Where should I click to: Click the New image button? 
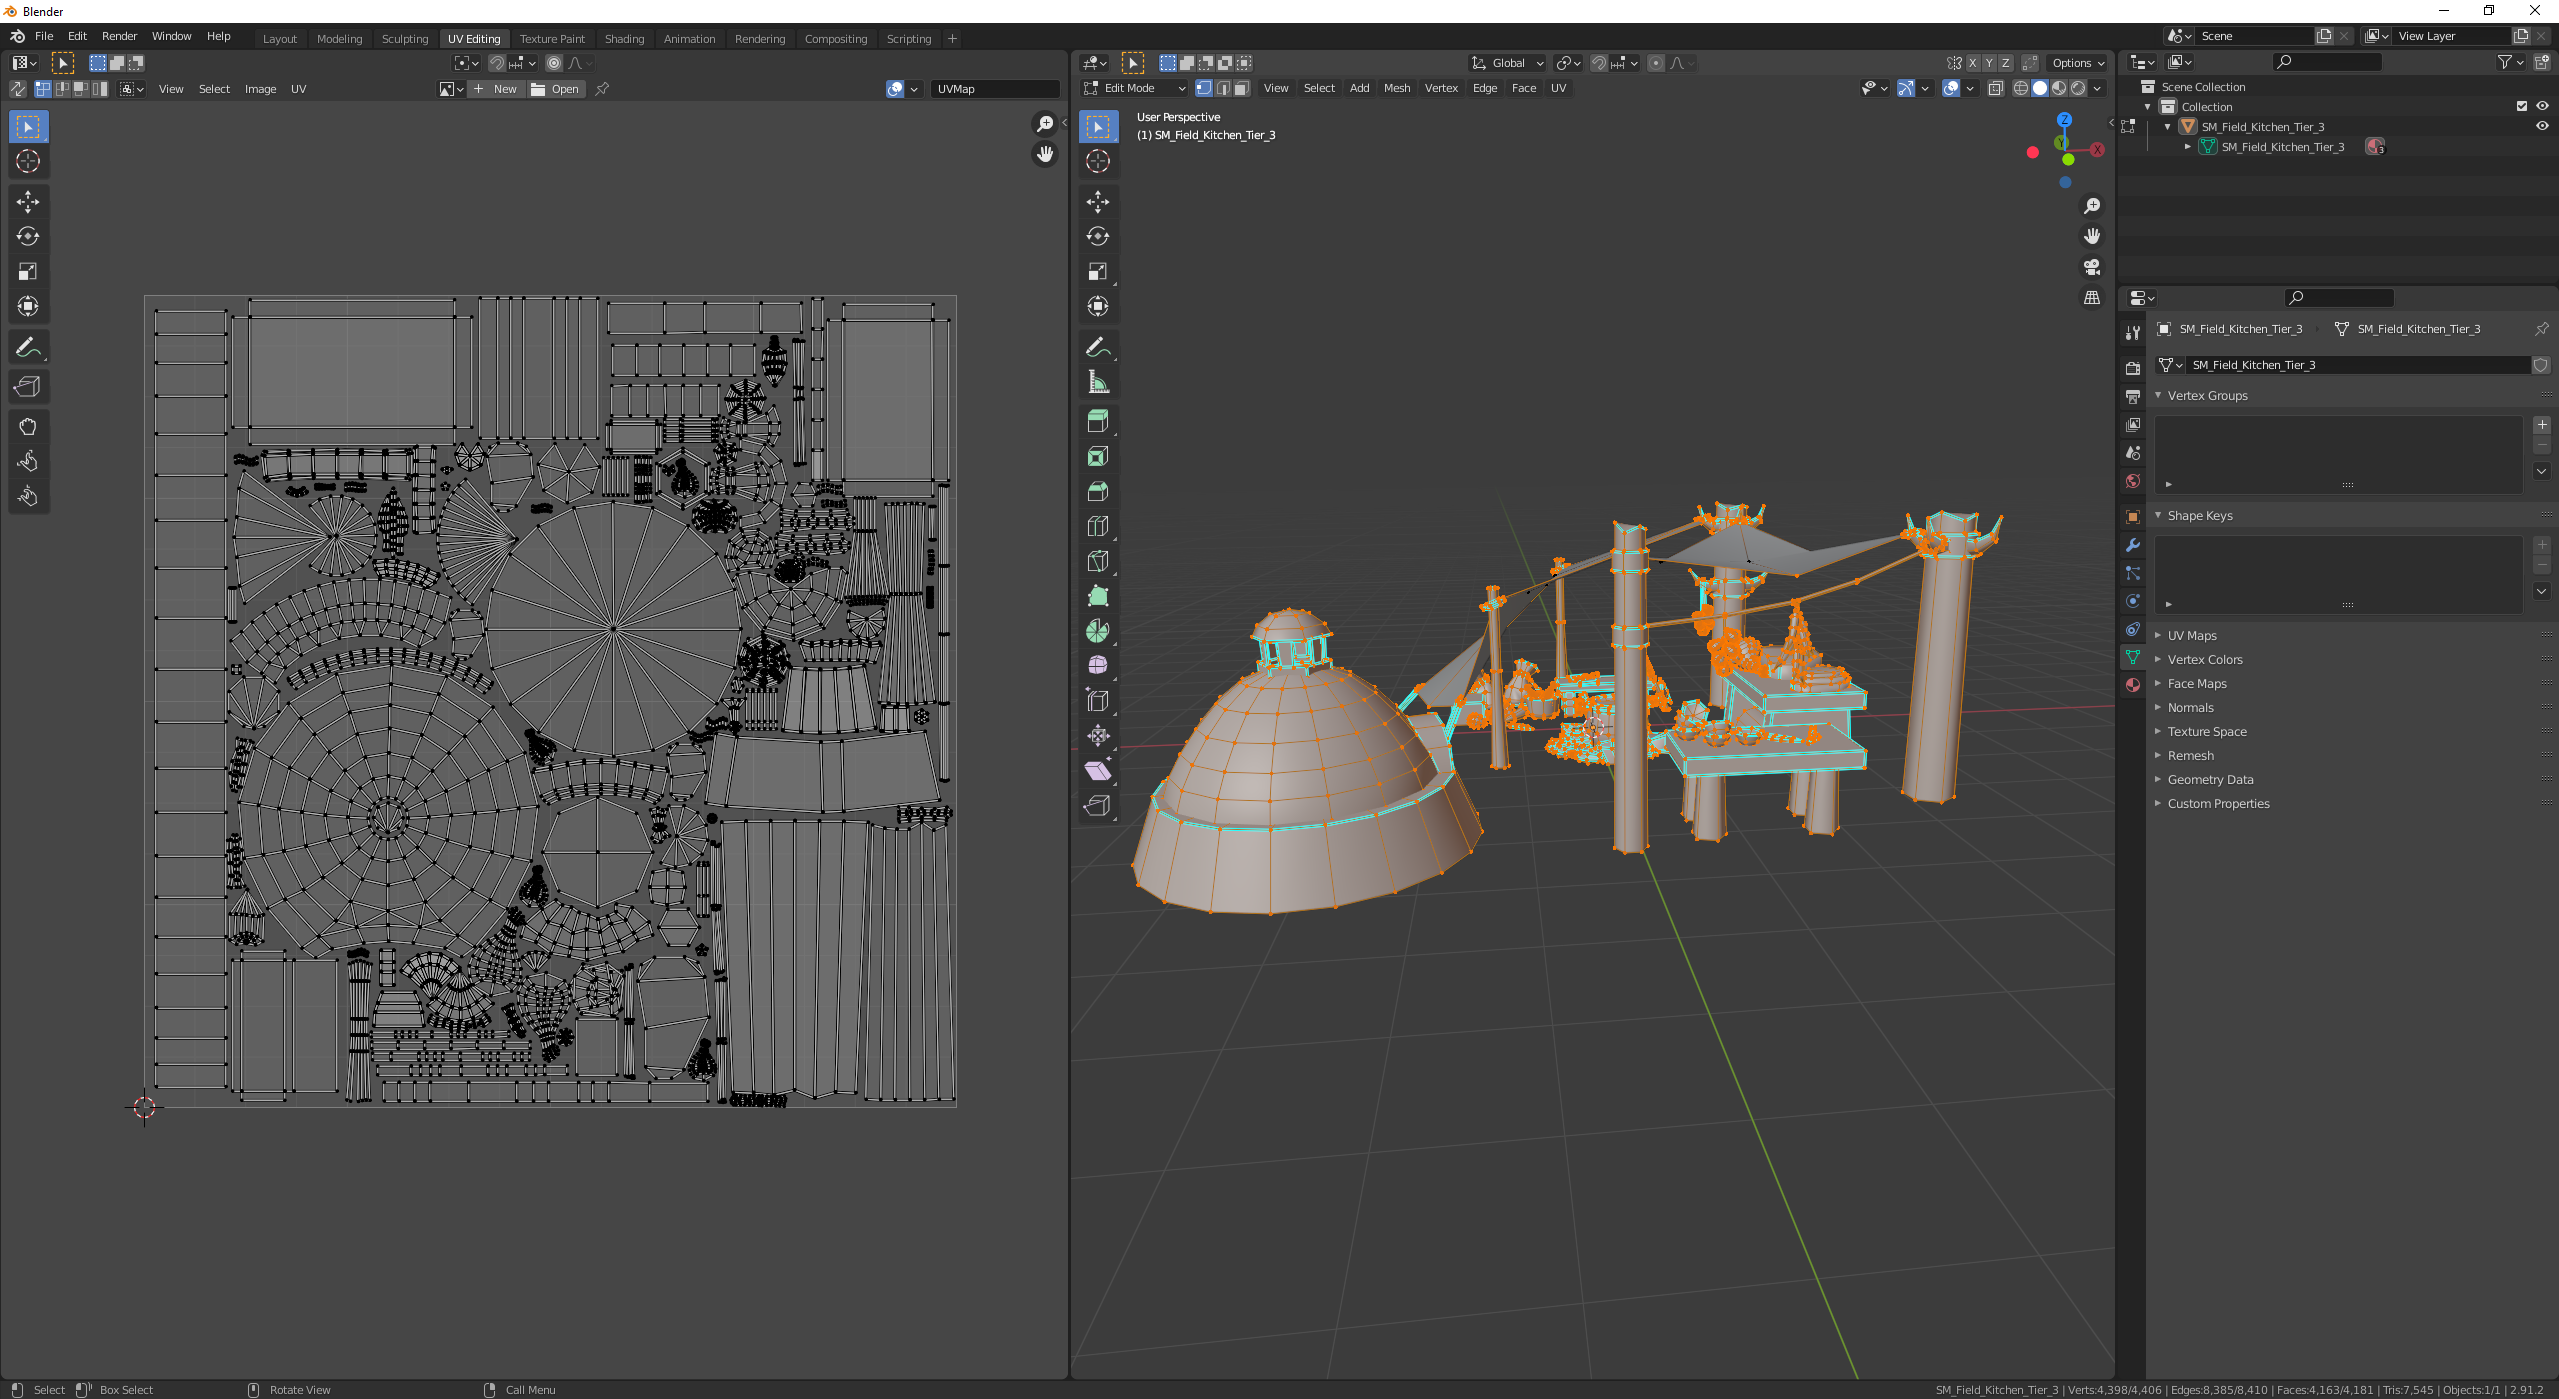coord(496,89)
